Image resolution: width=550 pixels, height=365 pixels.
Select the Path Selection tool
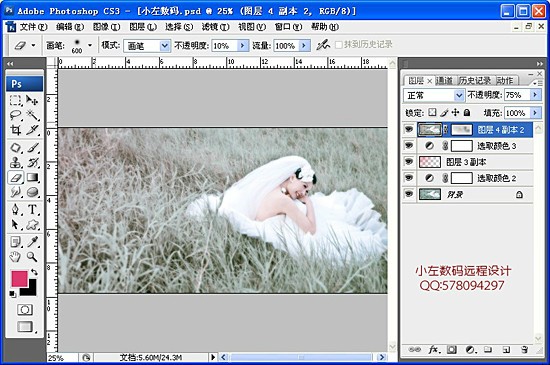15,224
